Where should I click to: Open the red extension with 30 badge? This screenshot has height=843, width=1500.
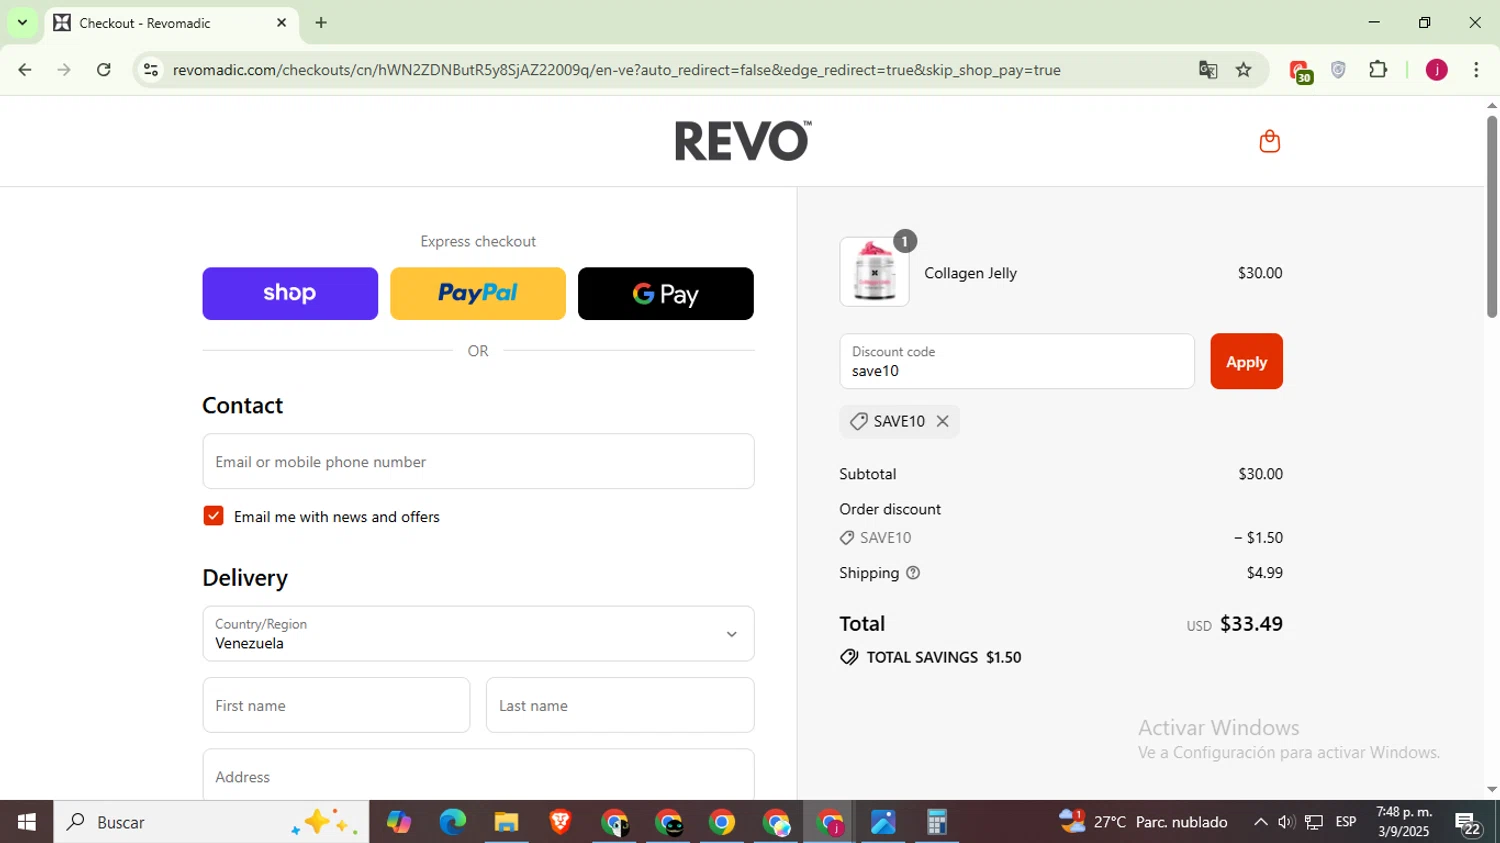click(x=1300, y=71)
